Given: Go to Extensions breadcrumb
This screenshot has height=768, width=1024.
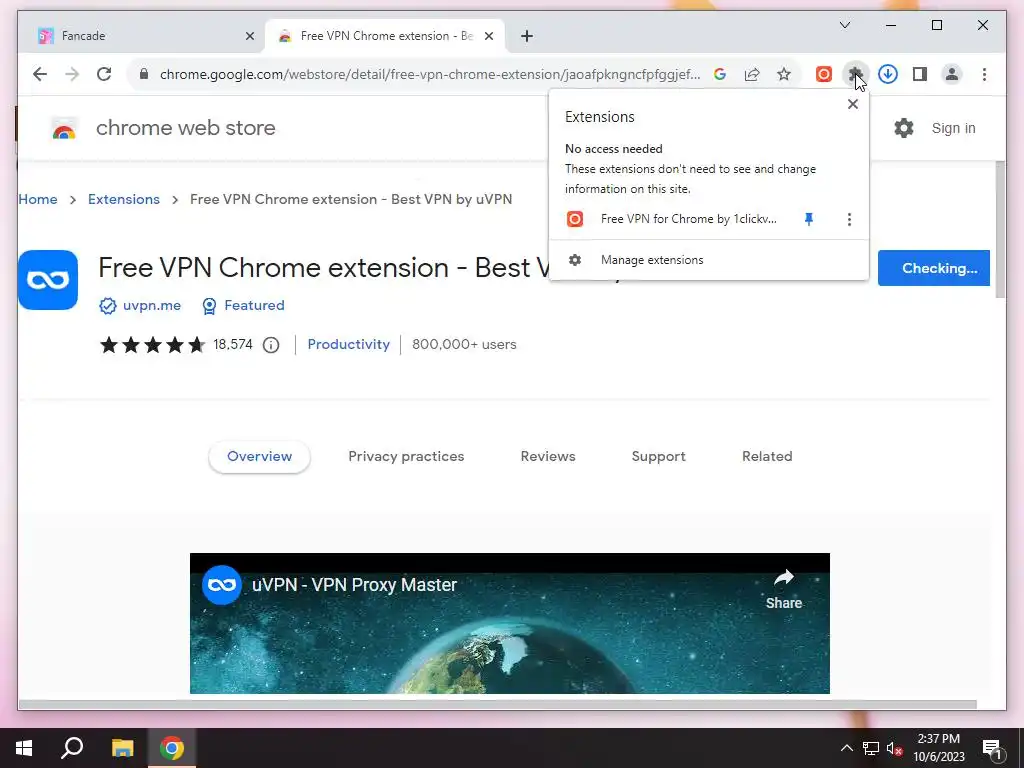Looking at the screenshot, I should click(x=123, y=199).
